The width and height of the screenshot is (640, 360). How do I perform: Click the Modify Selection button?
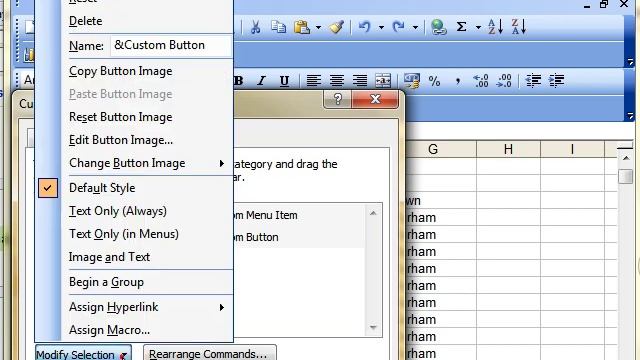83,353
